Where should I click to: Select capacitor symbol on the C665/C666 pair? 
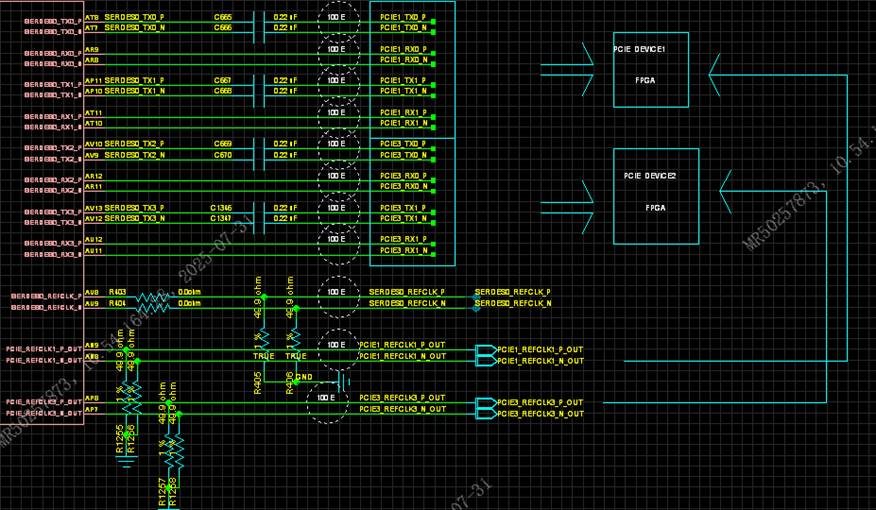point(259,27)
